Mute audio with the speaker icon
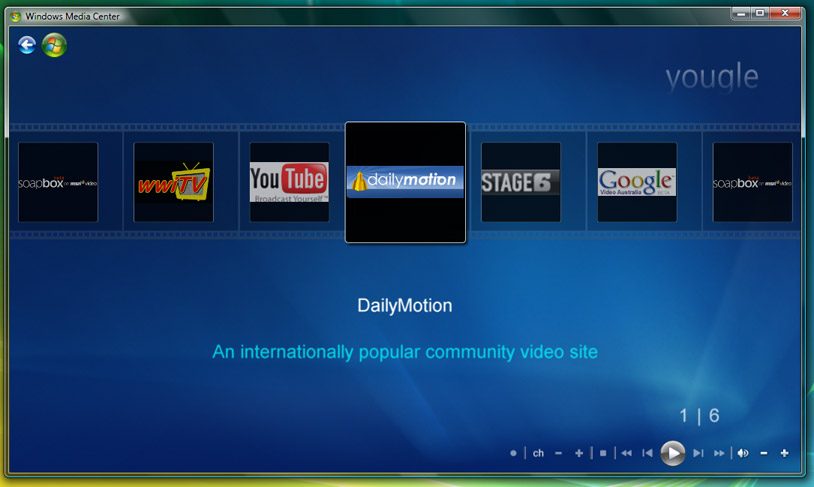The height and width of the screenshot is (487, 814). coord(743,453)
